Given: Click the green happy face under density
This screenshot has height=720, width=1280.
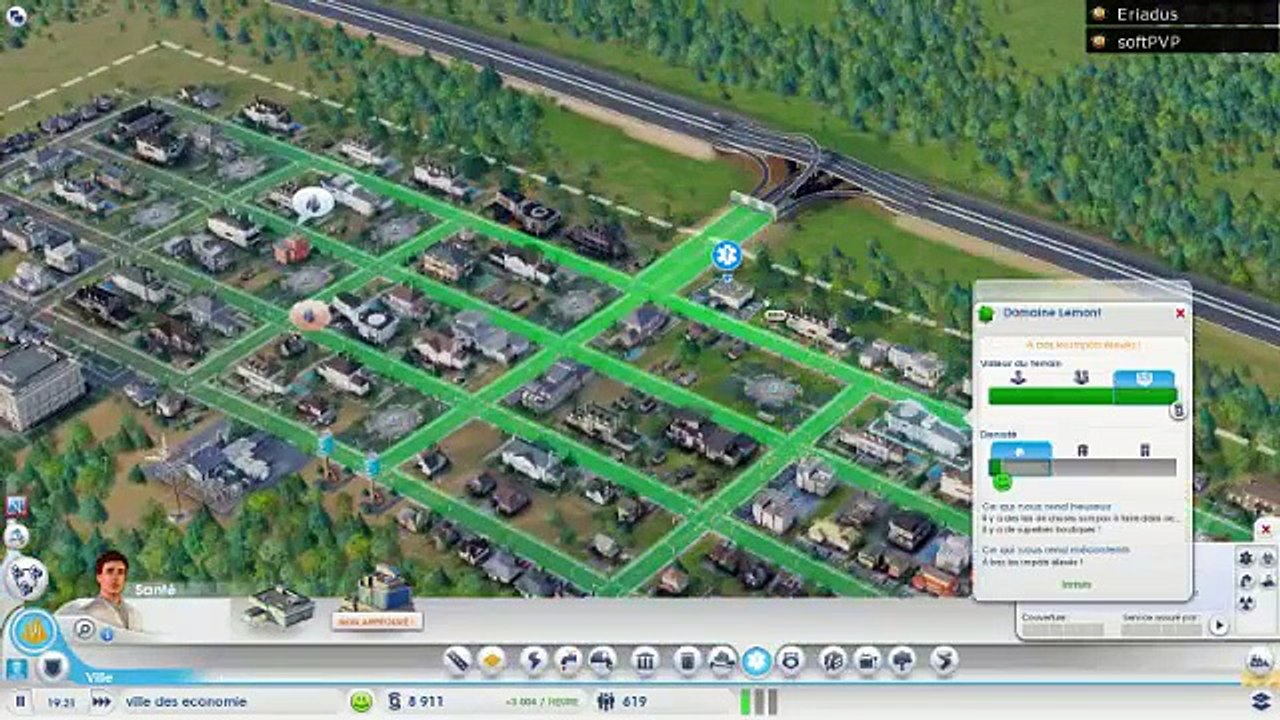Looking at the screenshot, I should pos(1002,482).
